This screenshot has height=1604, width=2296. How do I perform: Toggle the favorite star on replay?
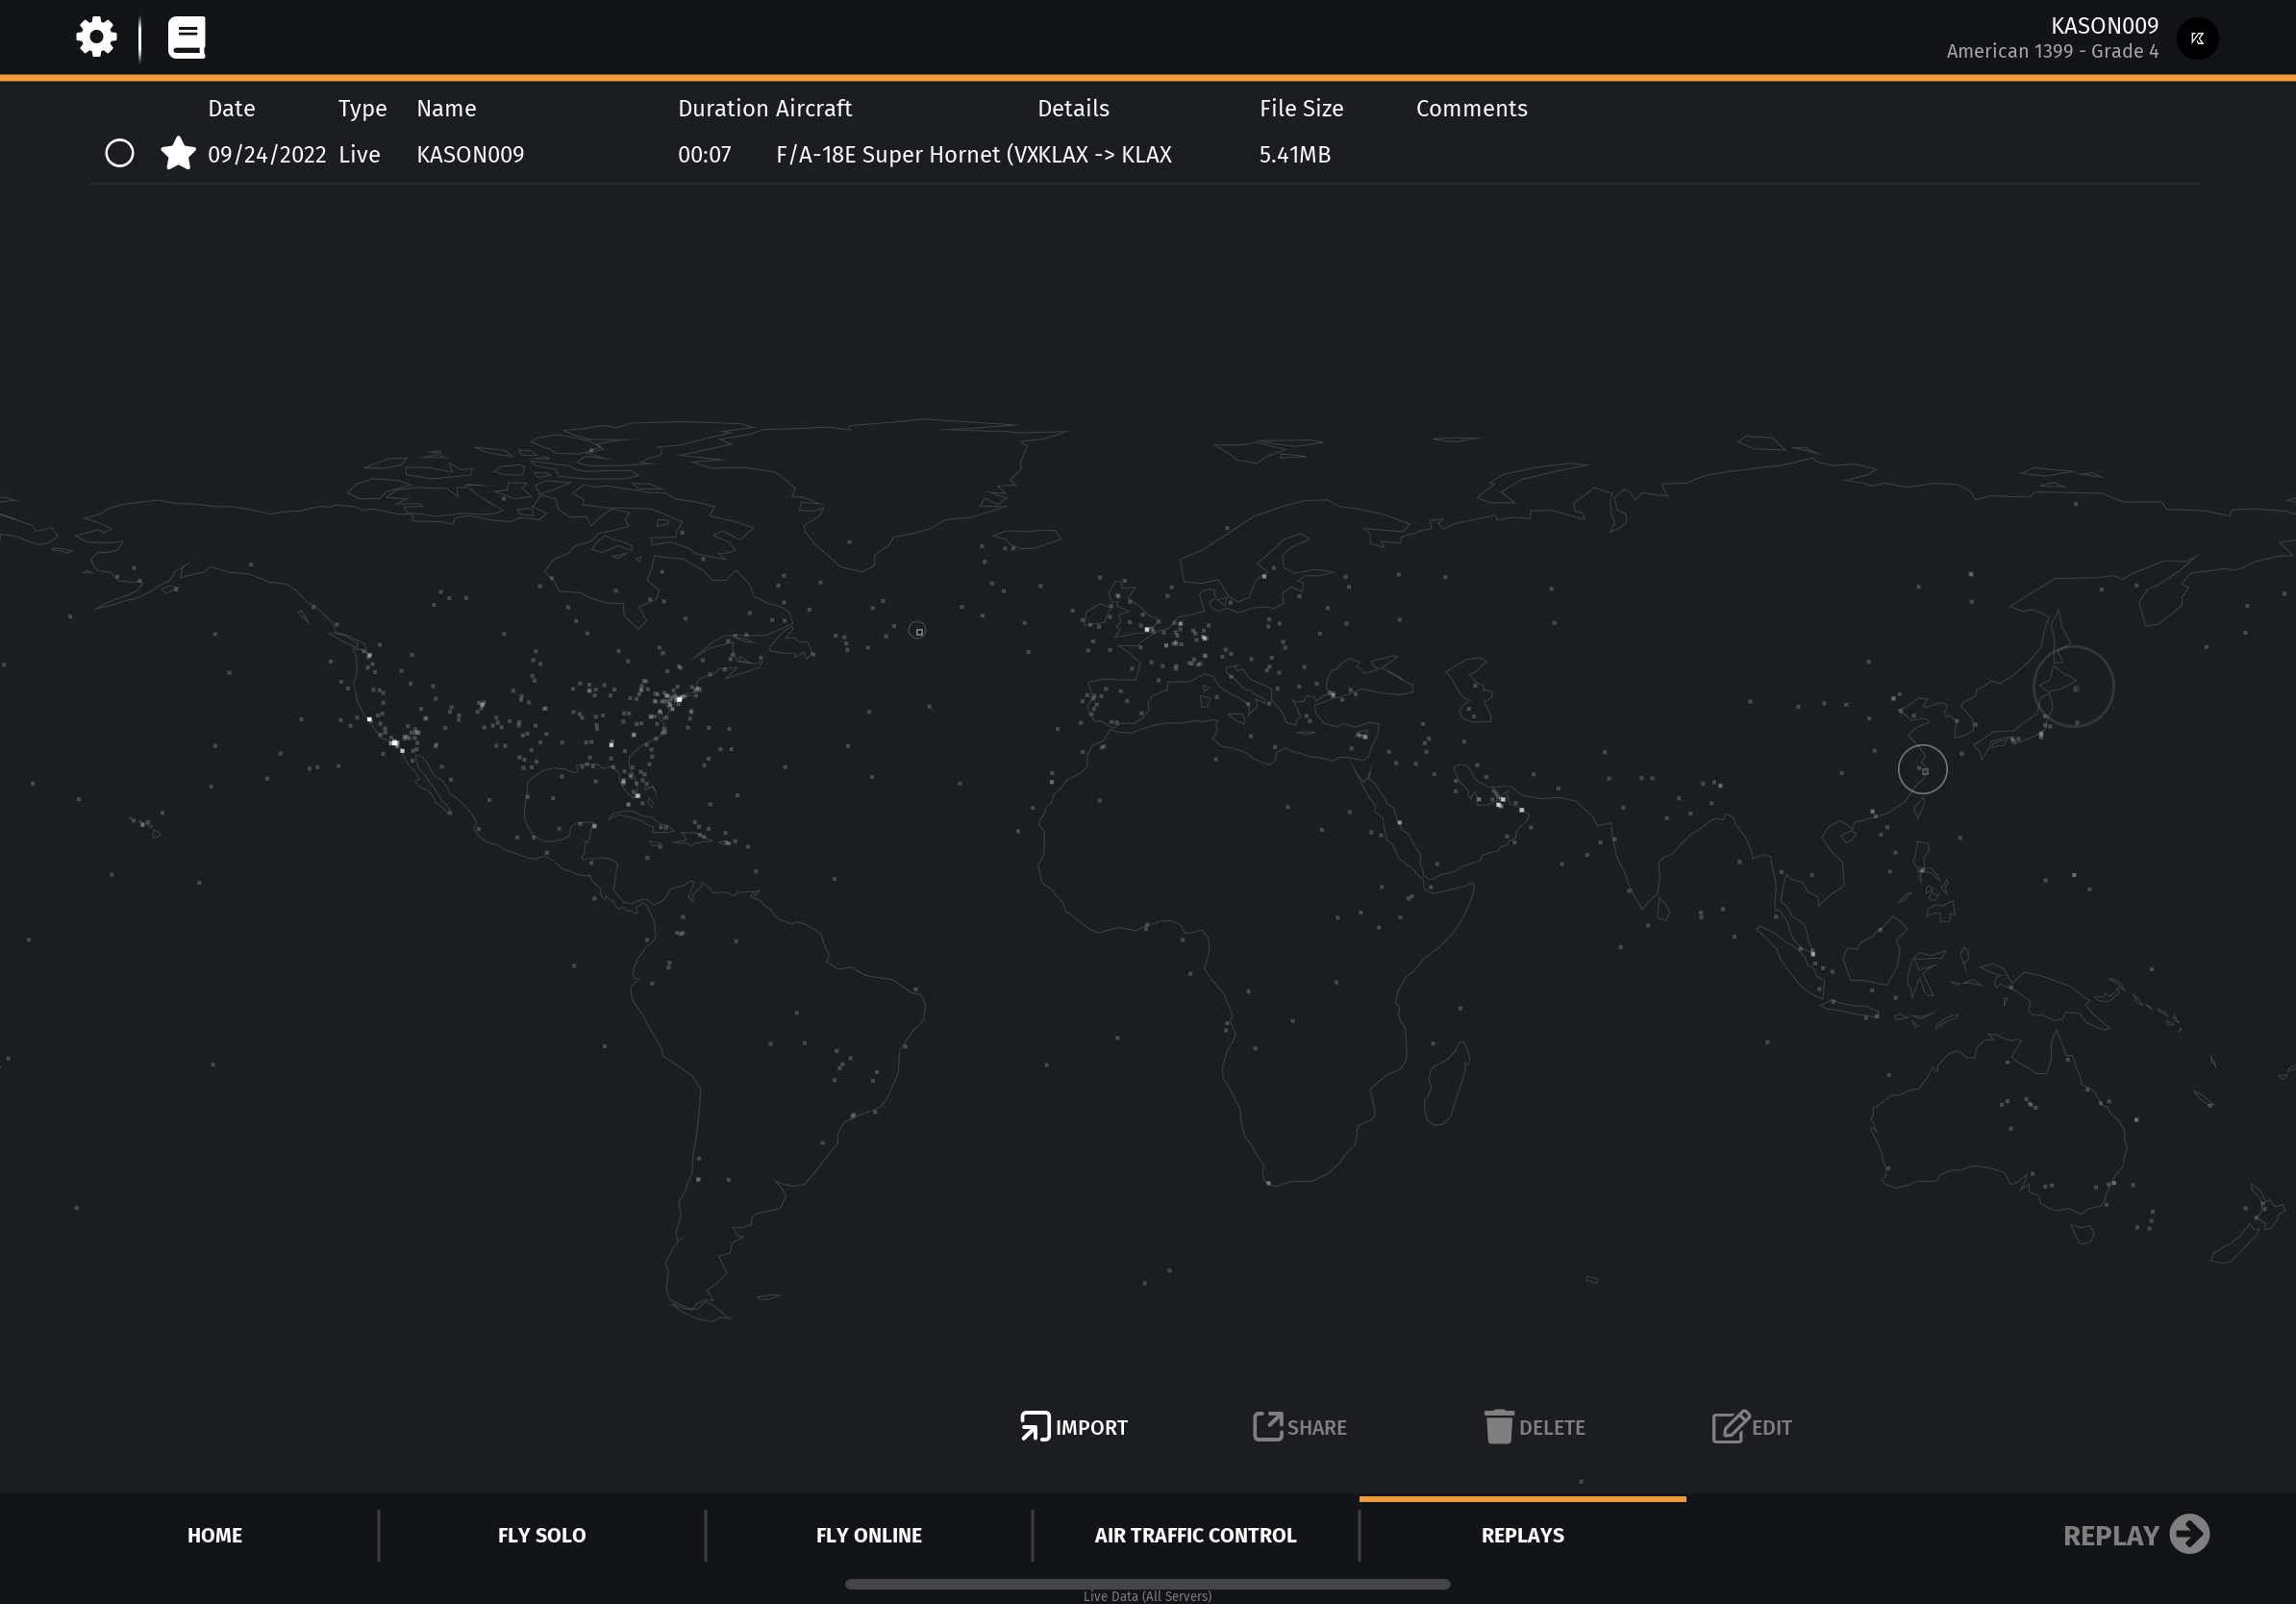178,154
